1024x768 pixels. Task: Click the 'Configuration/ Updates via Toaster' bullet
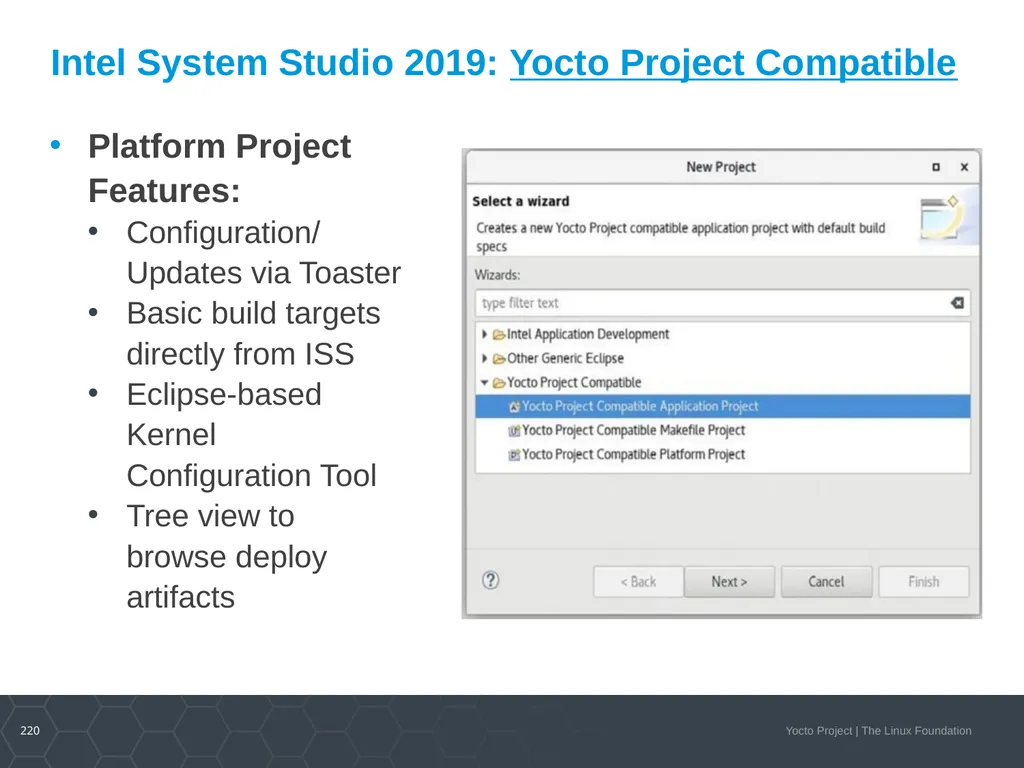263,253
